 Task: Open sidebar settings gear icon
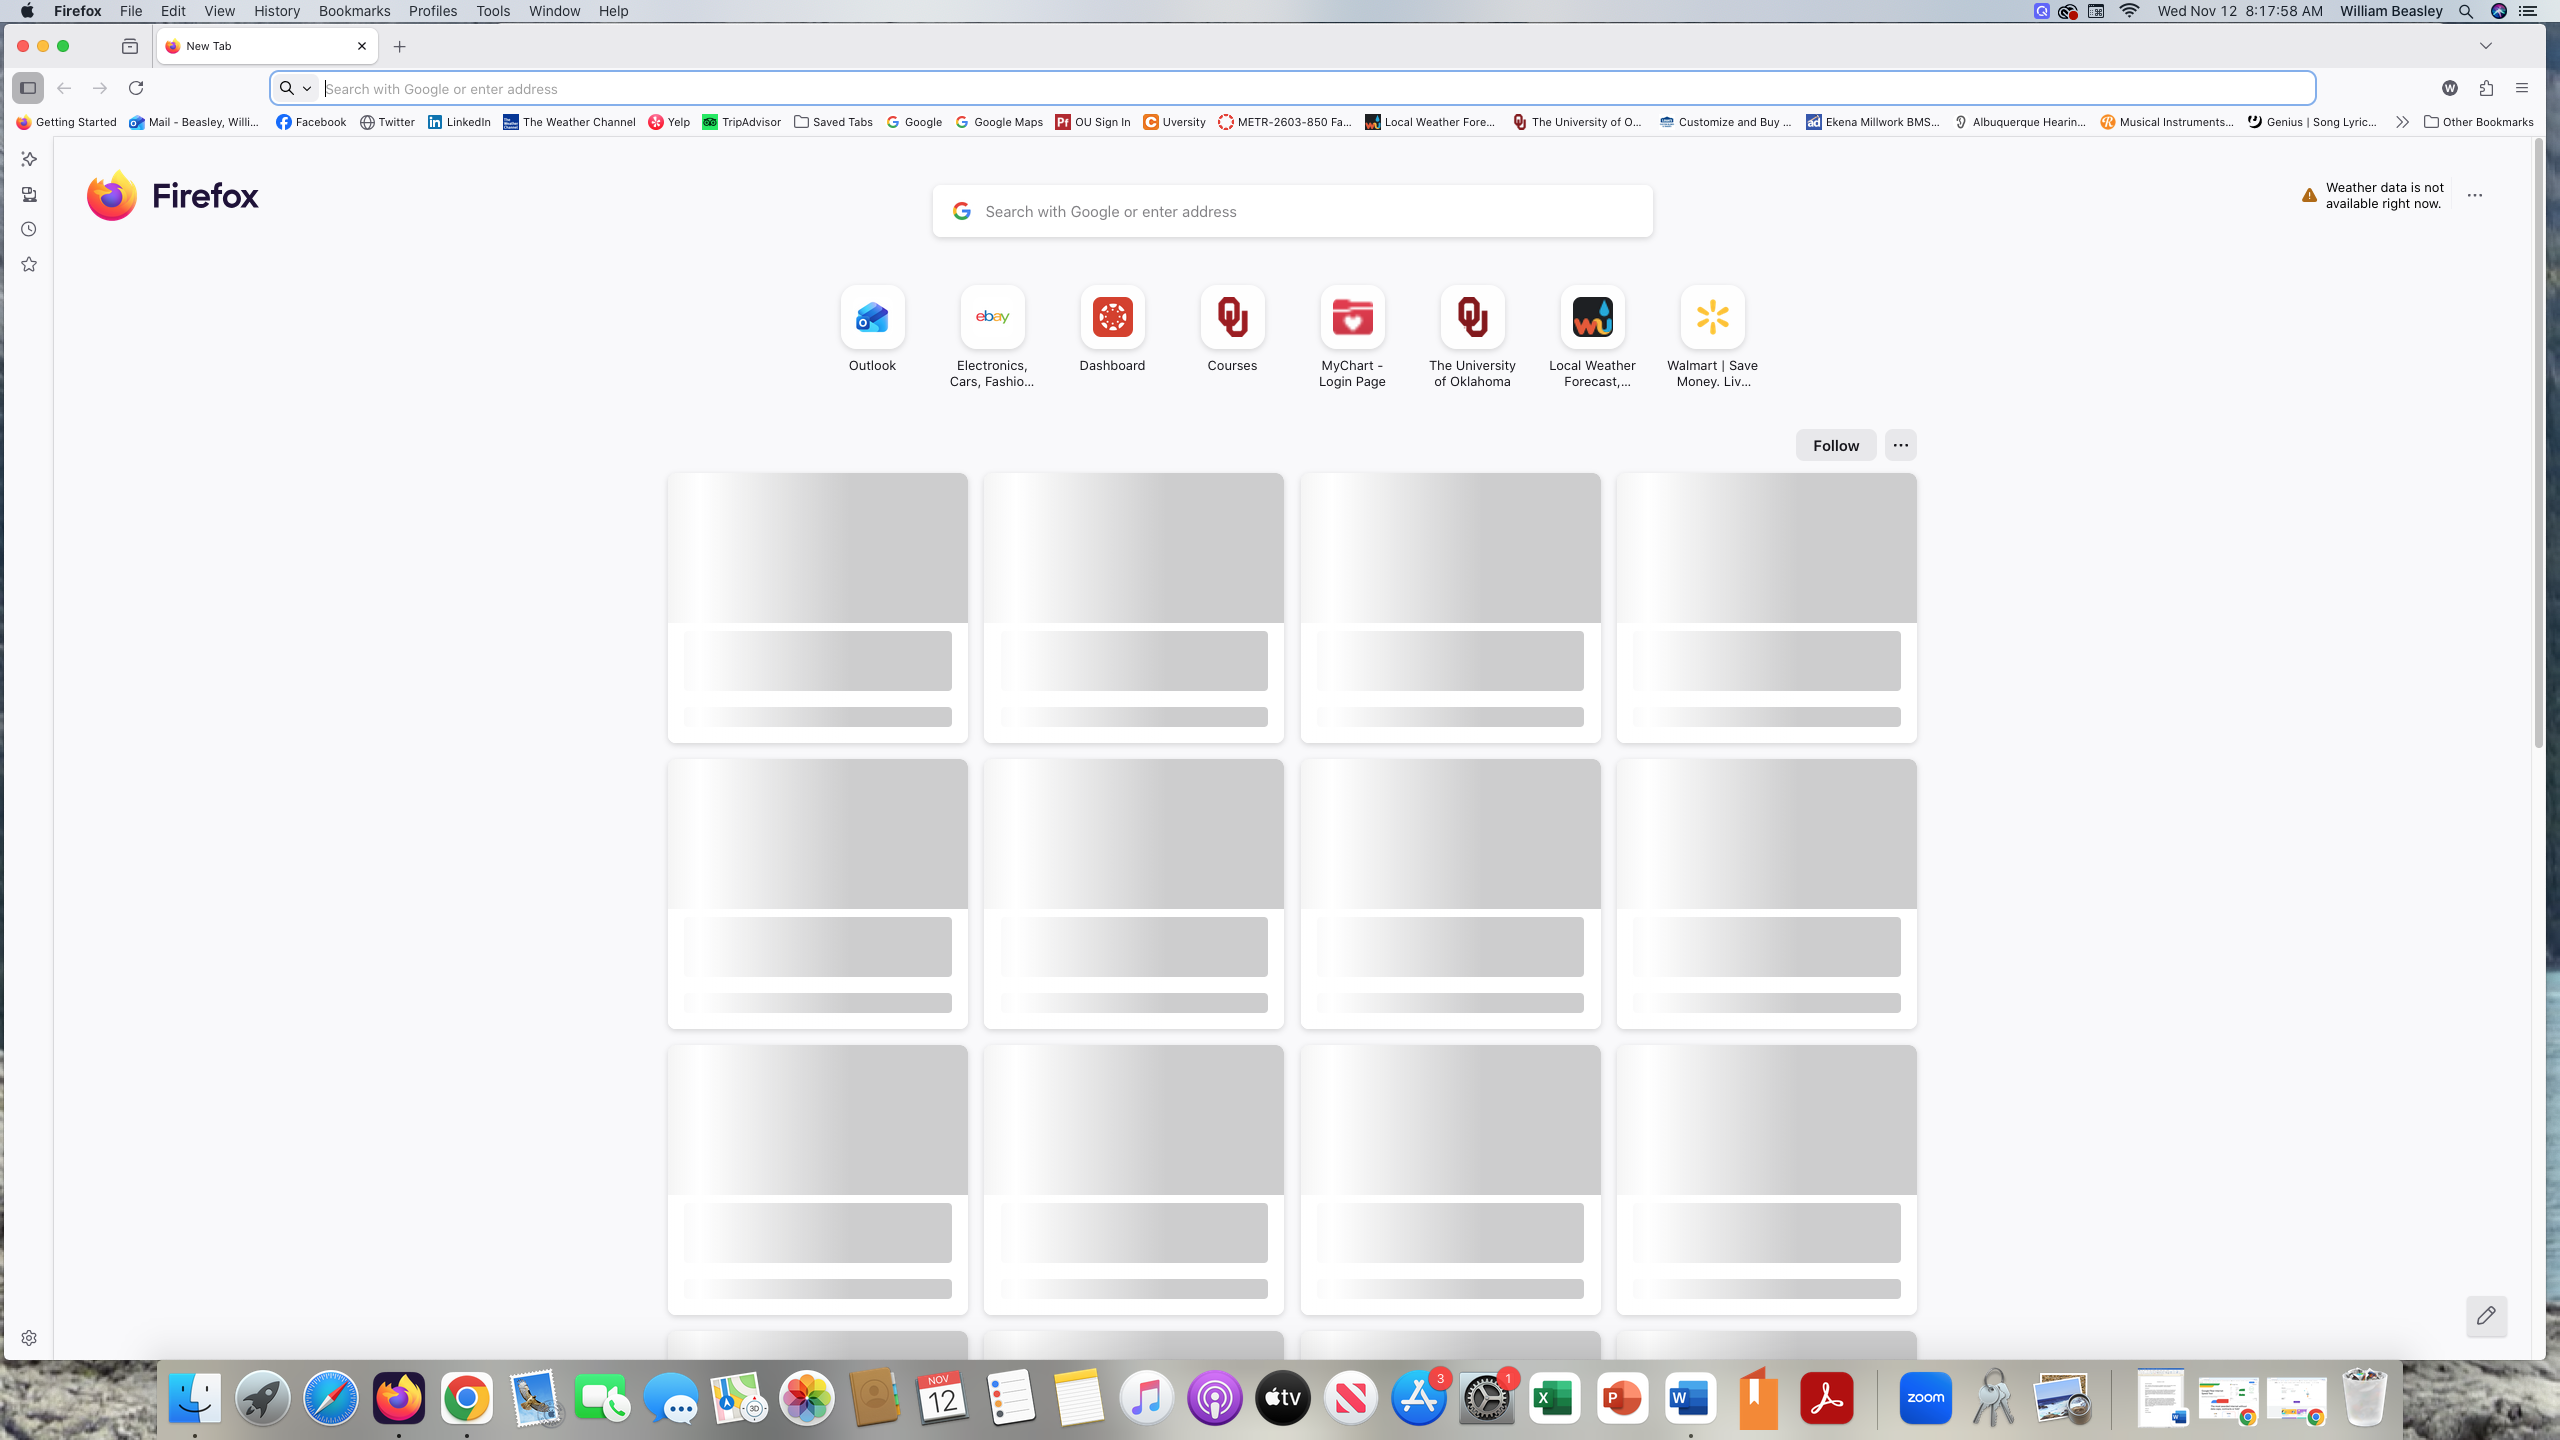29,1338
